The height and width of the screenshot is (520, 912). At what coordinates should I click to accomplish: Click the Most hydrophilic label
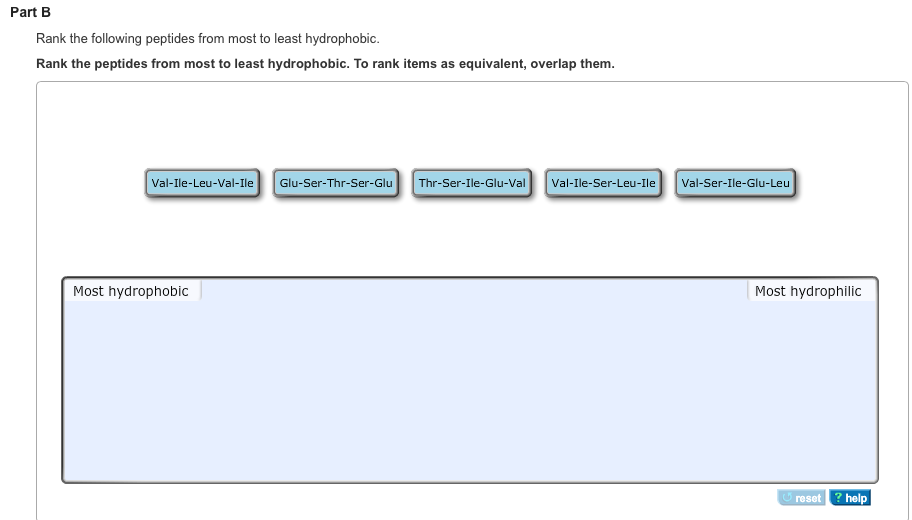coord(808,291)
